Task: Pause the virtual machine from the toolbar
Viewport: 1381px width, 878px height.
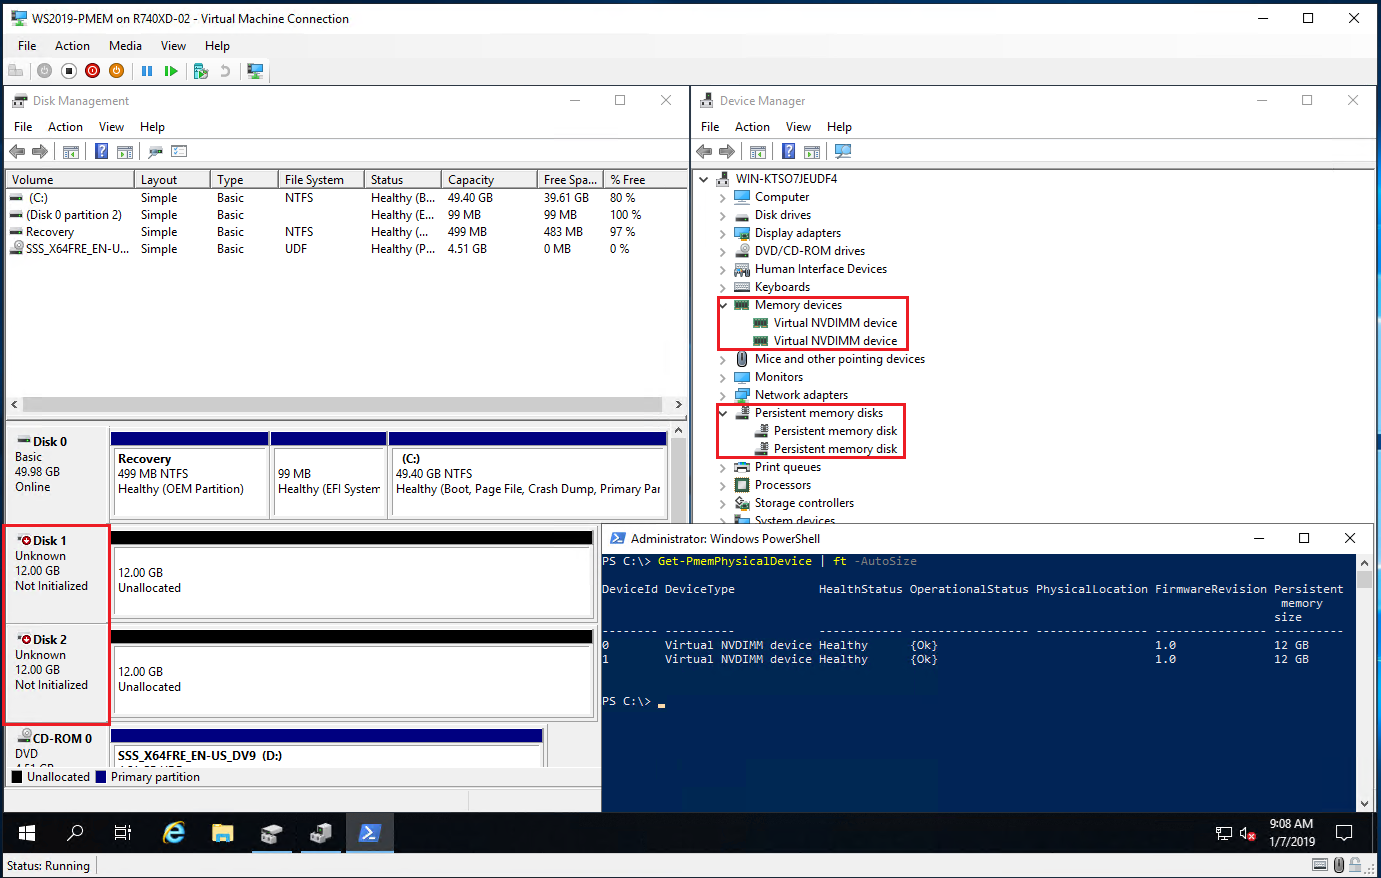Action: pos(147,71)
